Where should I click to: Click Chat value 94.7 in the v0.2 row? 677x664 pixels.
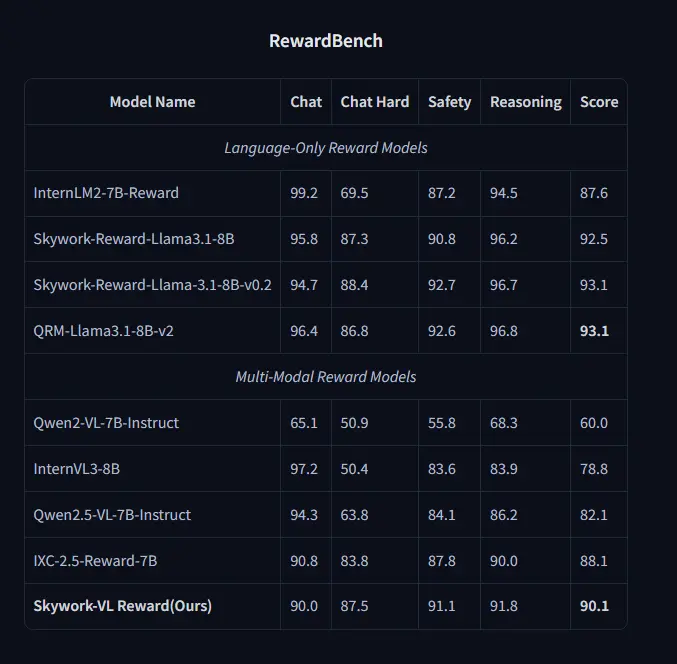pyautogui.click(x=304, y=285)
